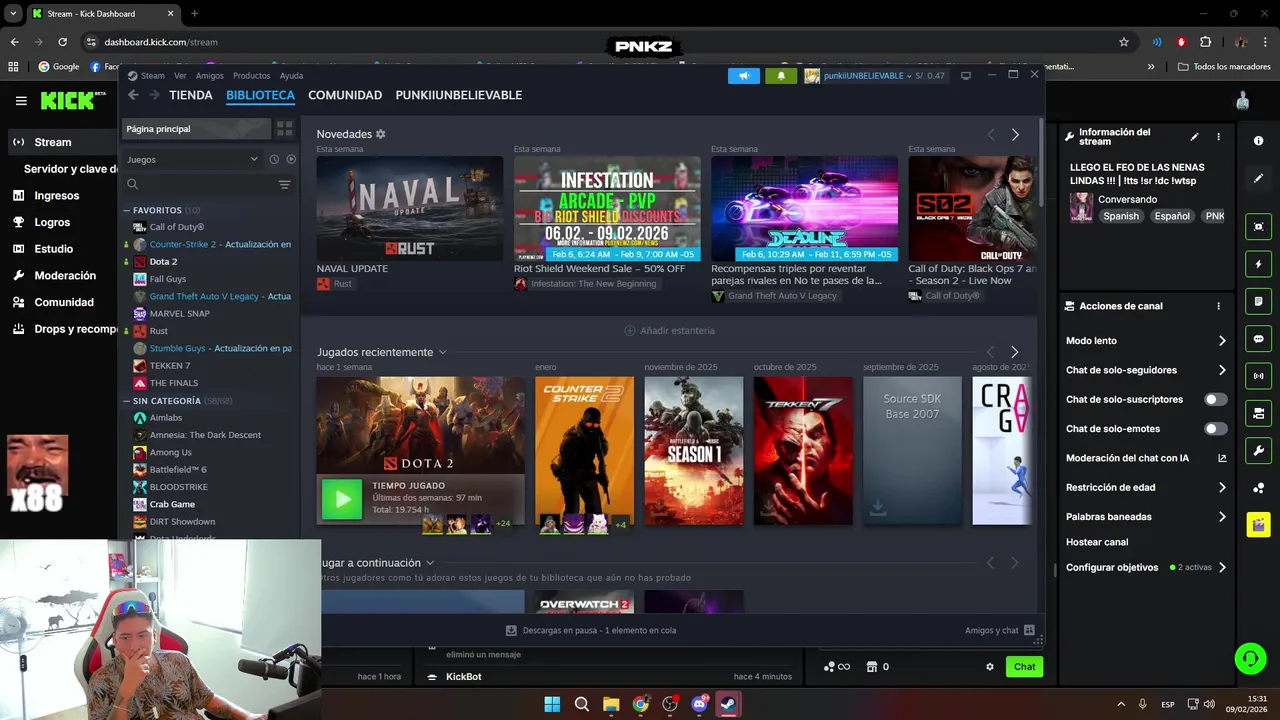Sort Steam library by recent activity clock icon
Viewport: 1280px width, 720px height.
(x=274, y=159)
